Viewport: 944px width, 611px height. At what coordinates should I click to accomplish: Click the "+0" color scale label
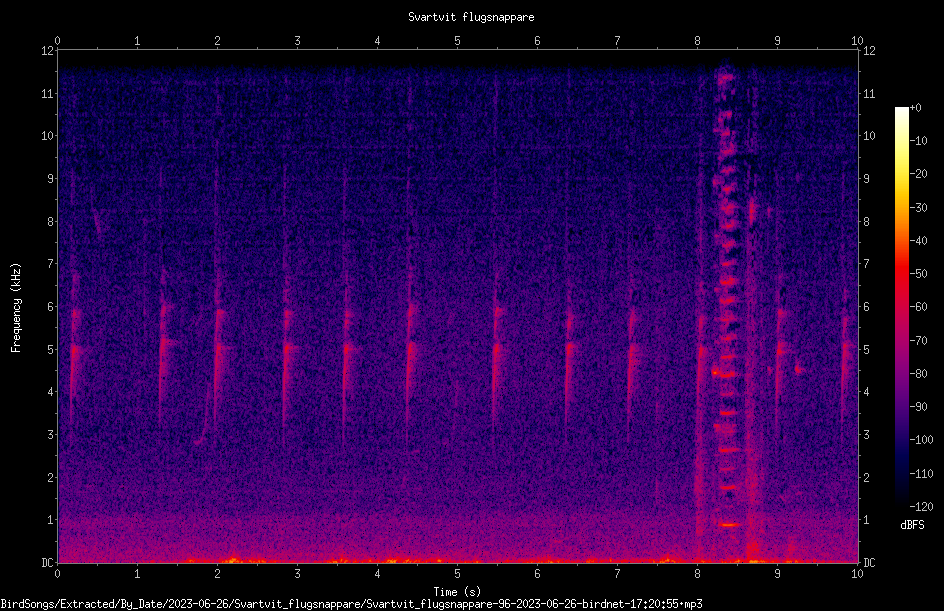pos(916,108)
